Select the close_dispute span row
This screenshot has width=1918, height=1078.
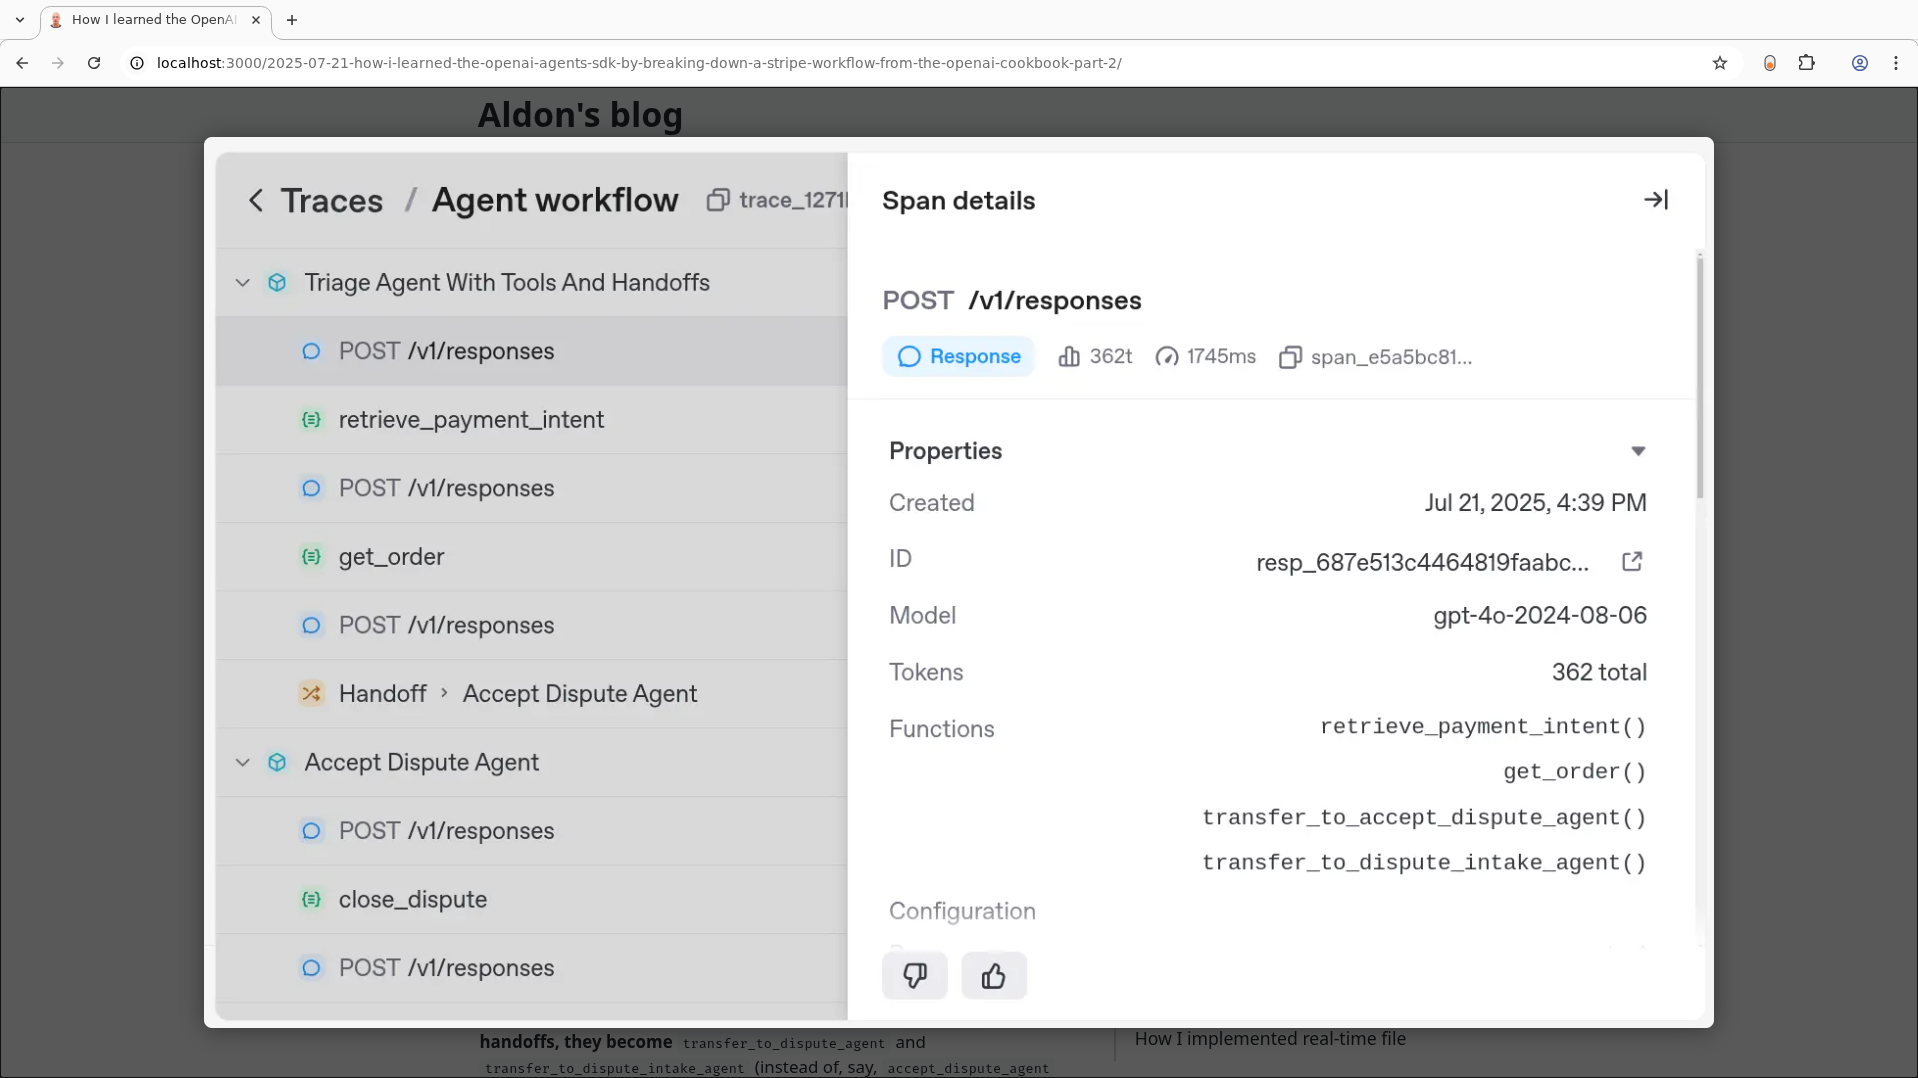[413, 899]
